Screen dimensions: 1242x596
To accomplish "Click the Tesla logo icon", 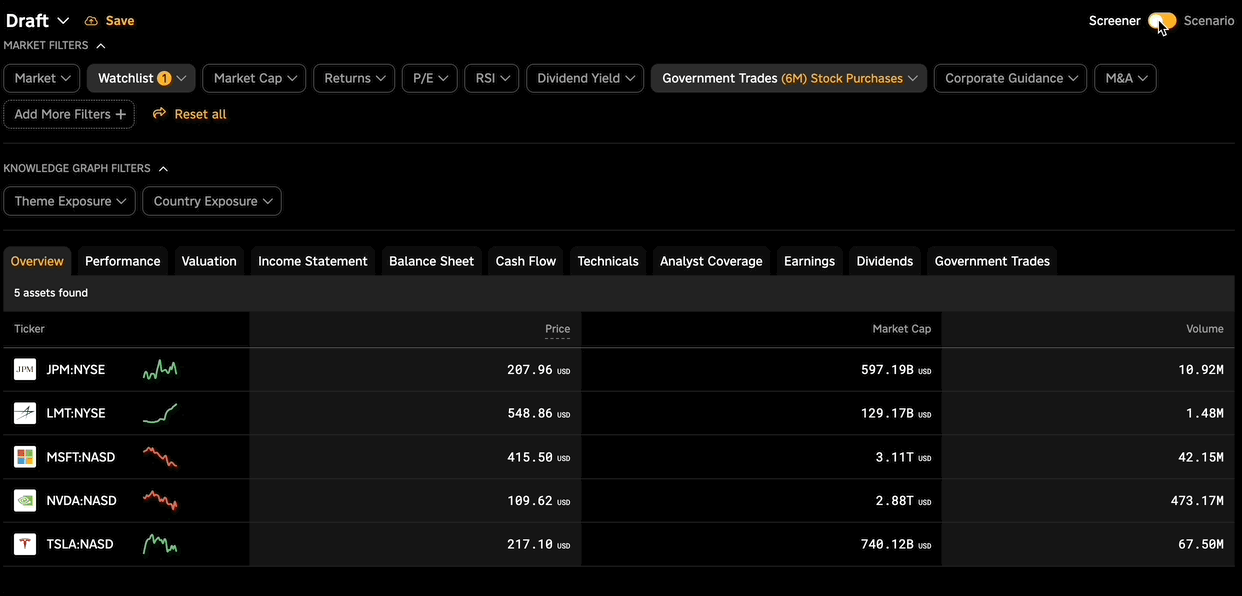I will point(25,544).
